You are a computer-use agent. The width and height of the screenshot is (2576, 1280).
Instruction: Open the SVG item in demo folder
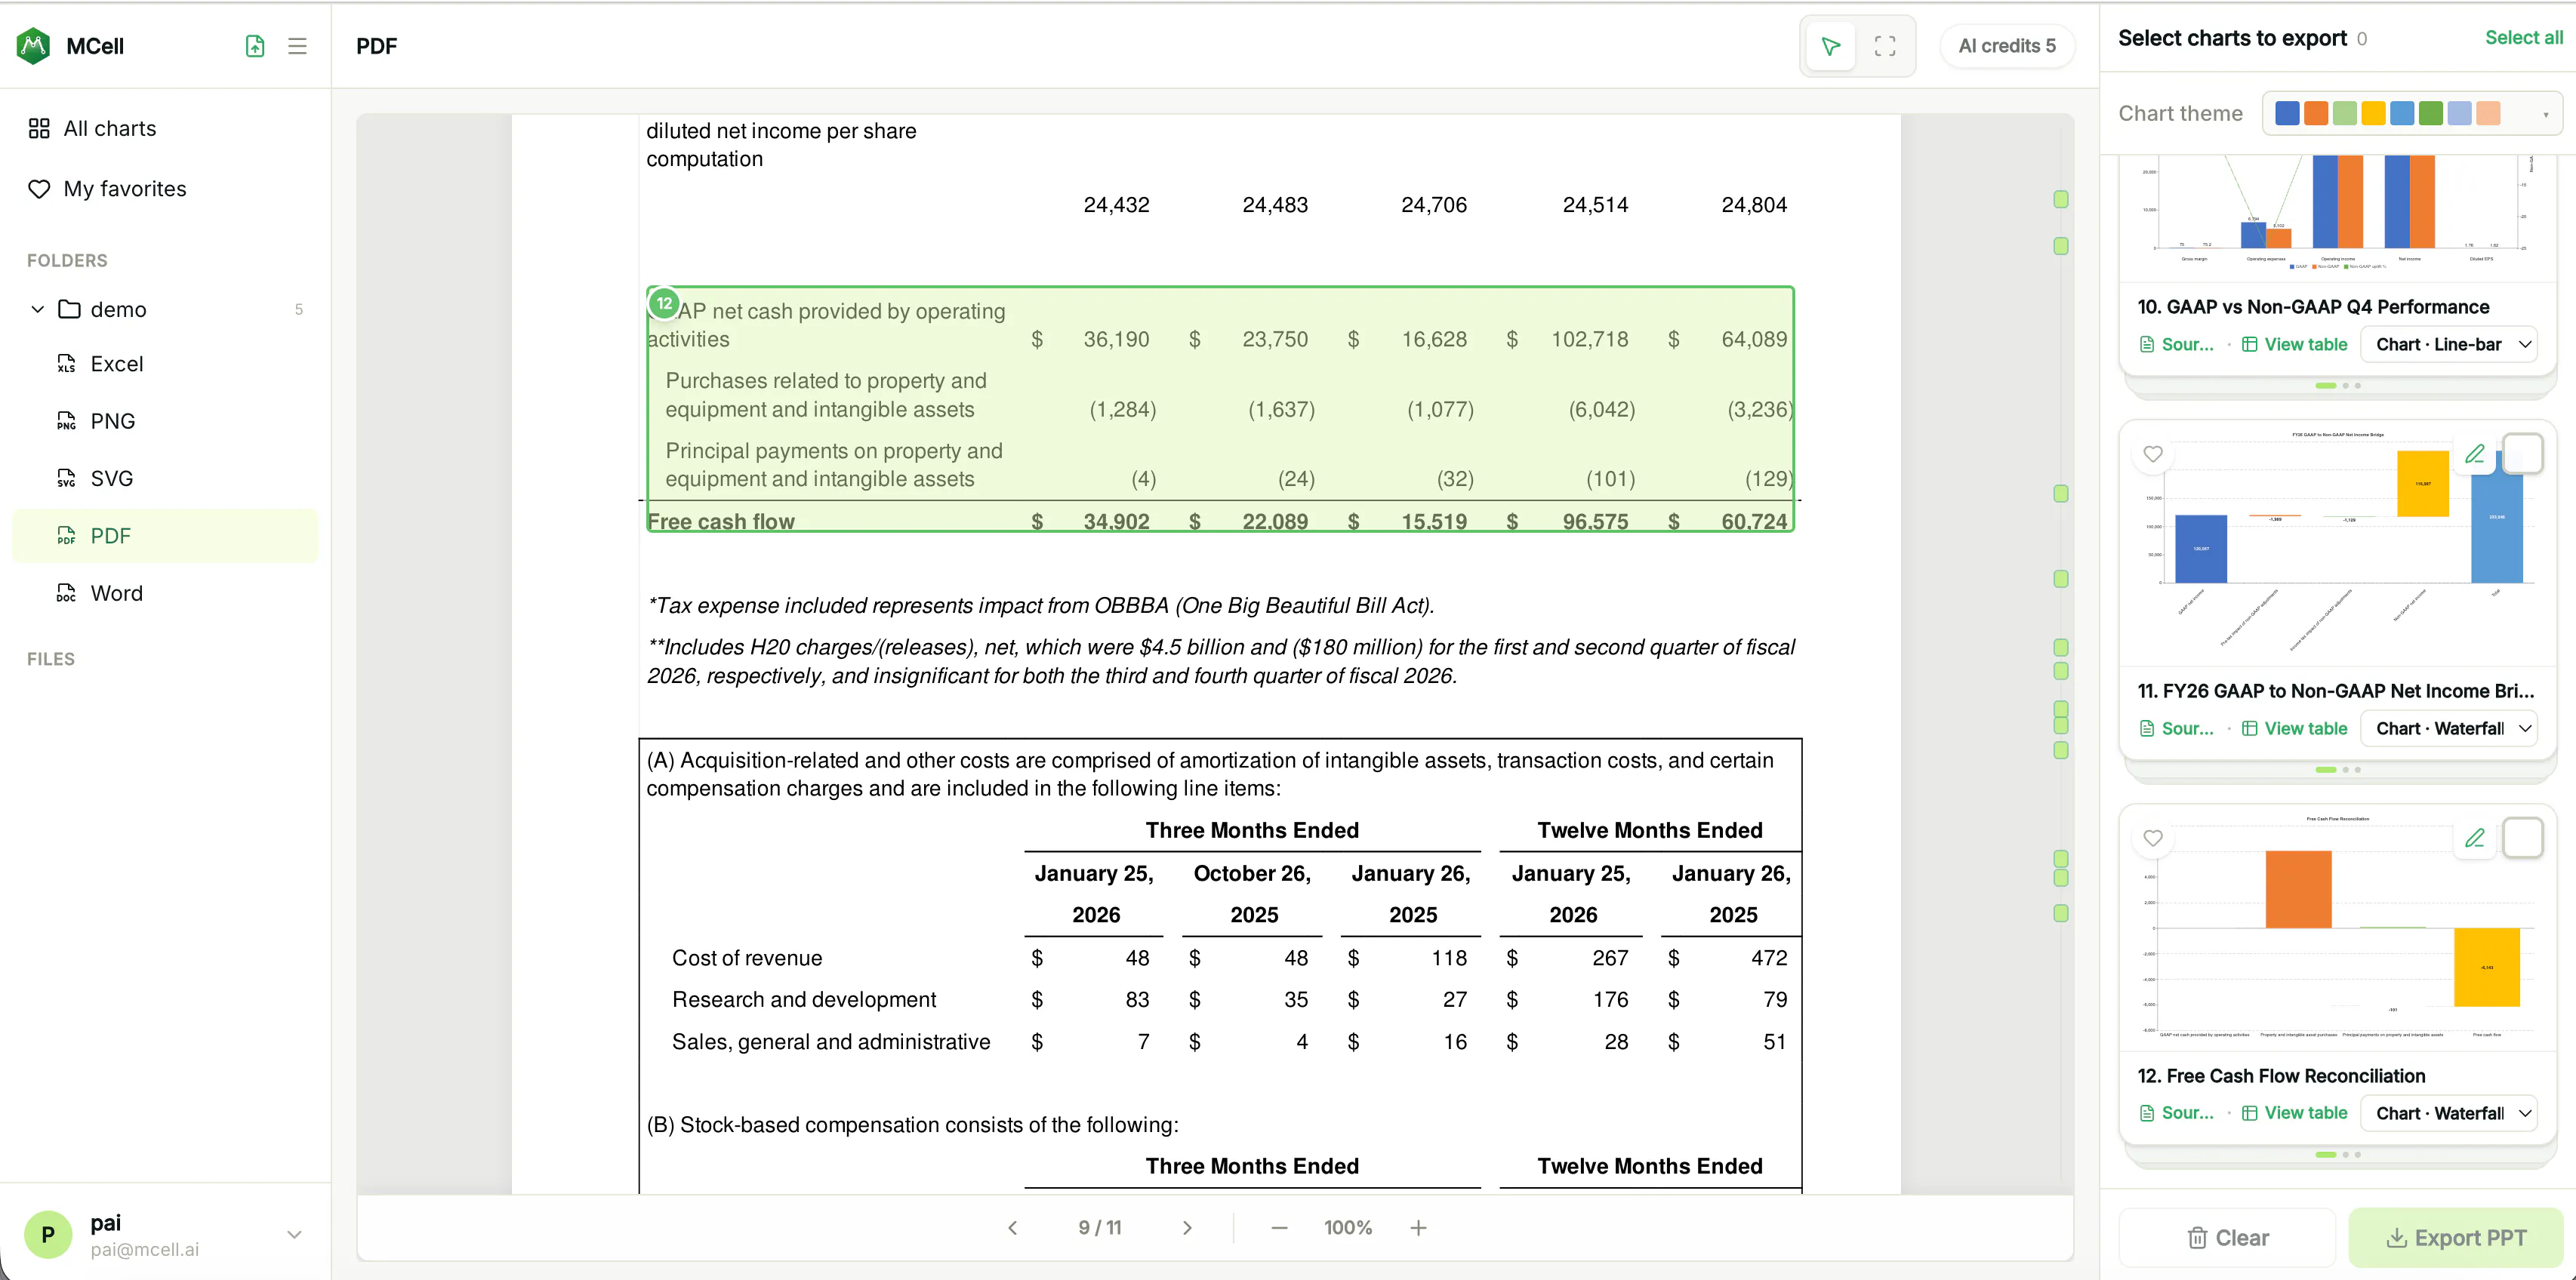coord(165,478)
